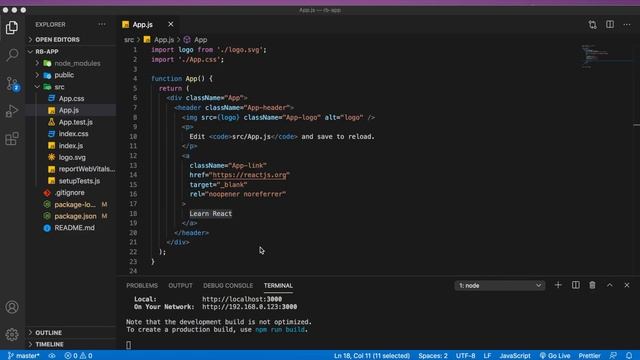Create a new terminal with plus icon
The height and width of the screenshot is (360, 640).
[558, 285]
